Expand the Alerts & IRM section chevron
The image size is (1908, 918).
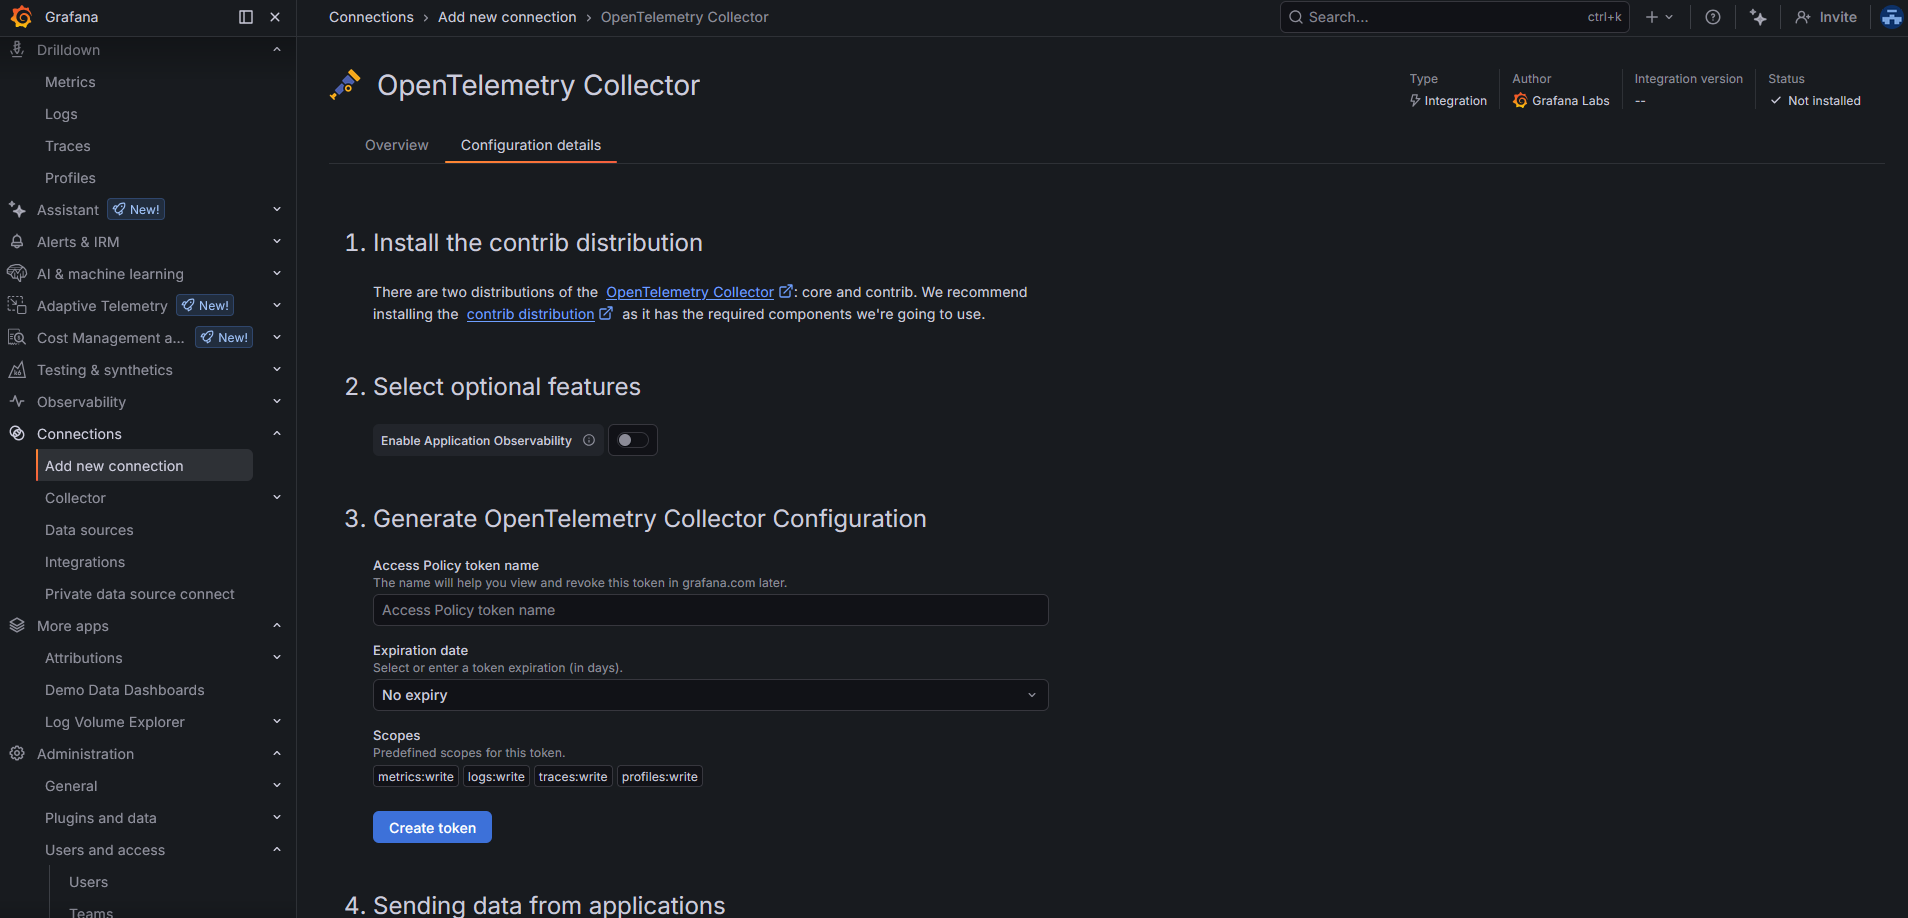277,242
